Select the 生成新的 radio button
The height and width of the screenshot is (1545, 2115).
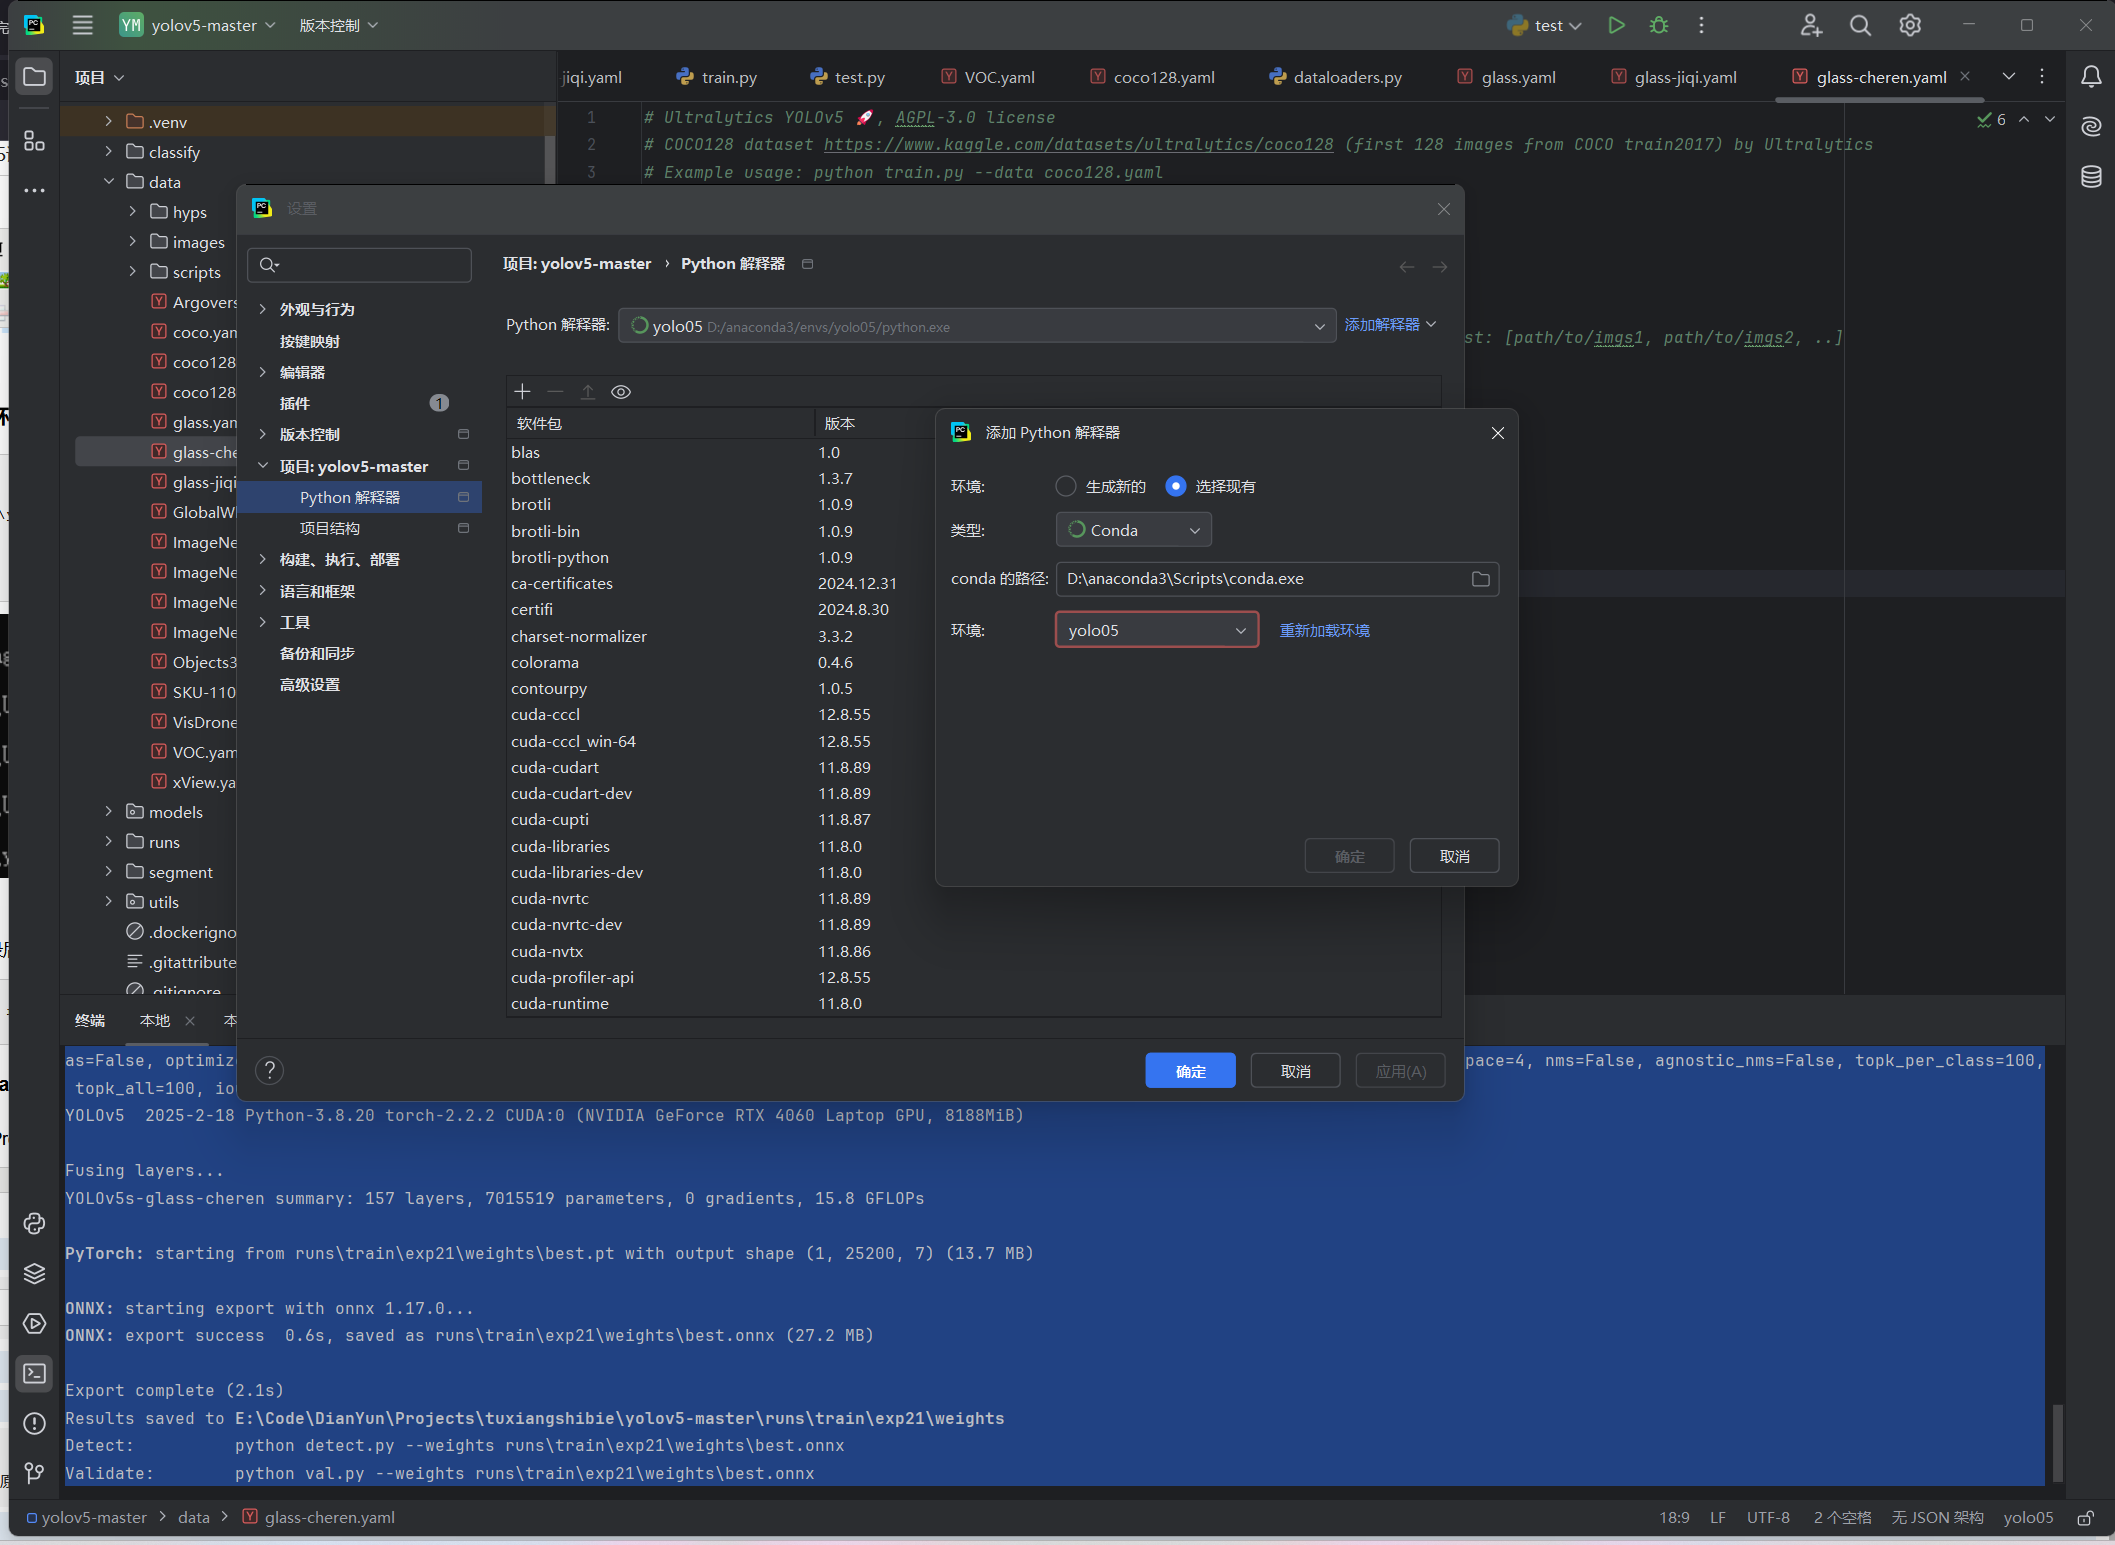click(1066, 486)
